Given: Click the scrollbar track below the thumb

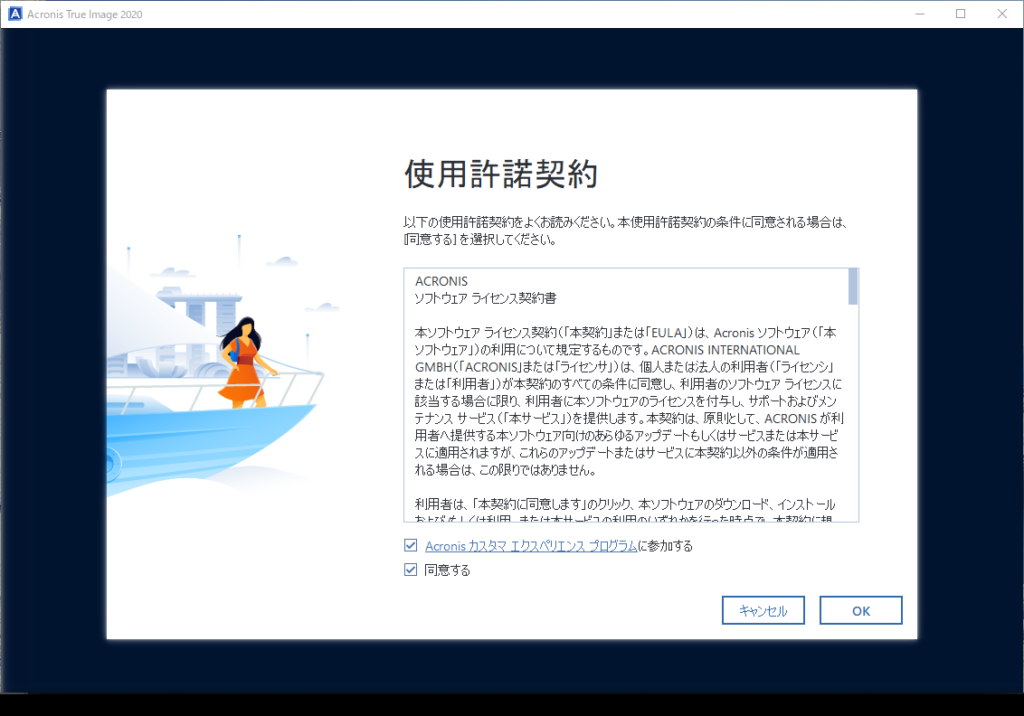Looking at the screenshot, I should point(853,412).
